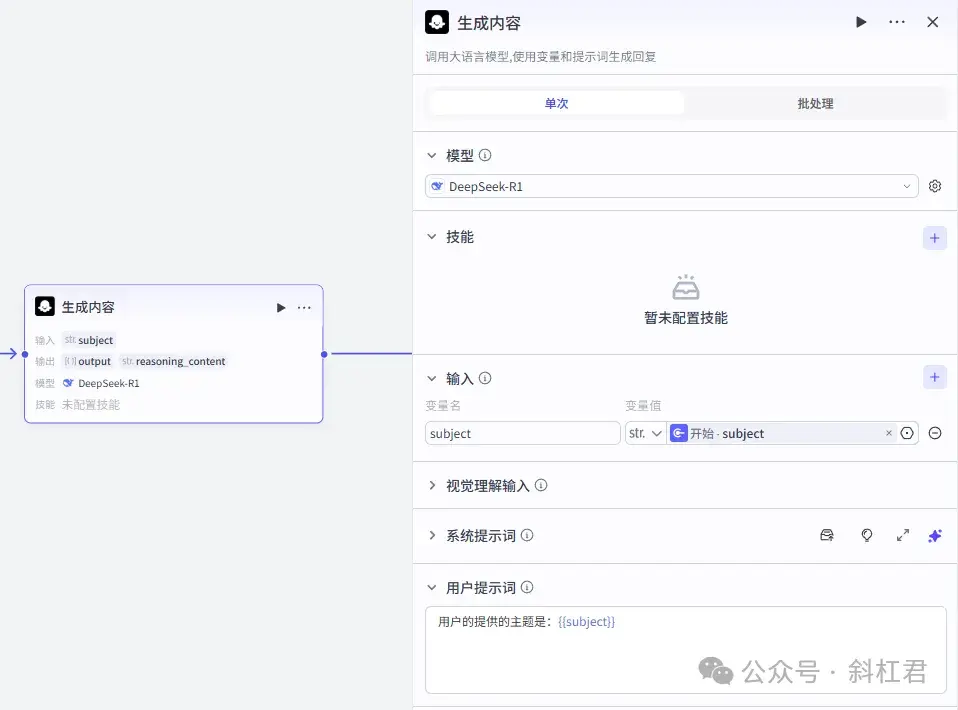Viewport: 958px width, 710px height.
Task: Open the canvas node three-dot menu
Action: [x=304, y=307]
